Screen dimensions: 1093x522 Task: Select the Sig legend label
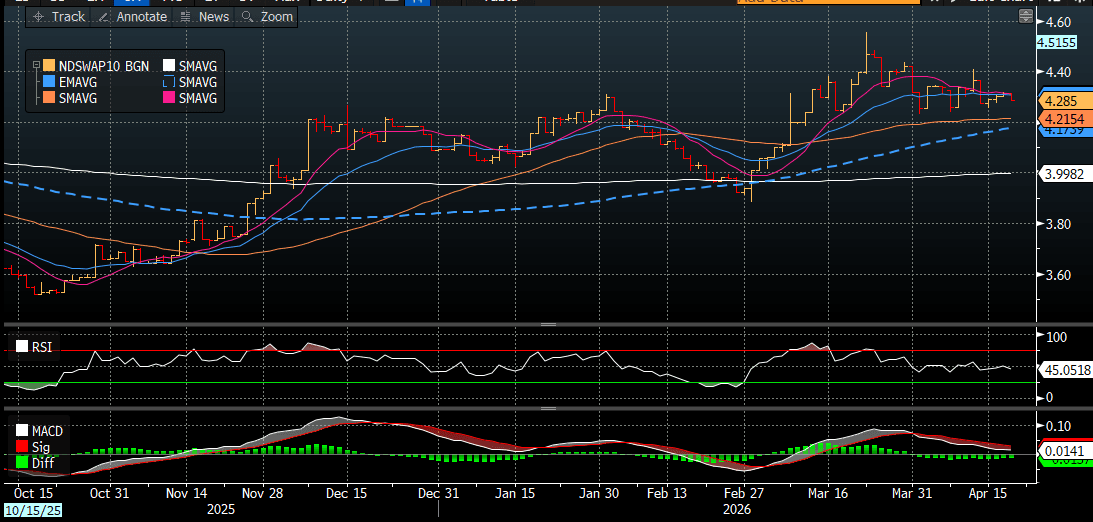(40, 447)
